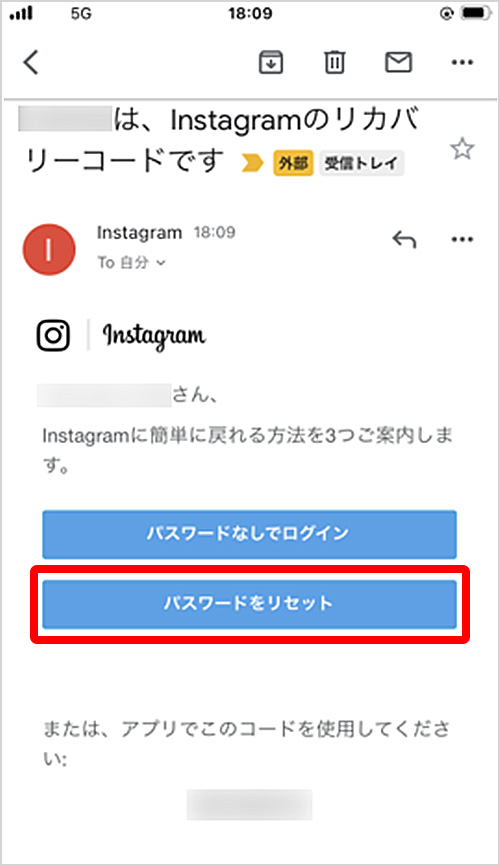Tap the yellow importance marker arrow
Image resolution: width=500 pixels, height=866 pixels.
coord(252,163)
